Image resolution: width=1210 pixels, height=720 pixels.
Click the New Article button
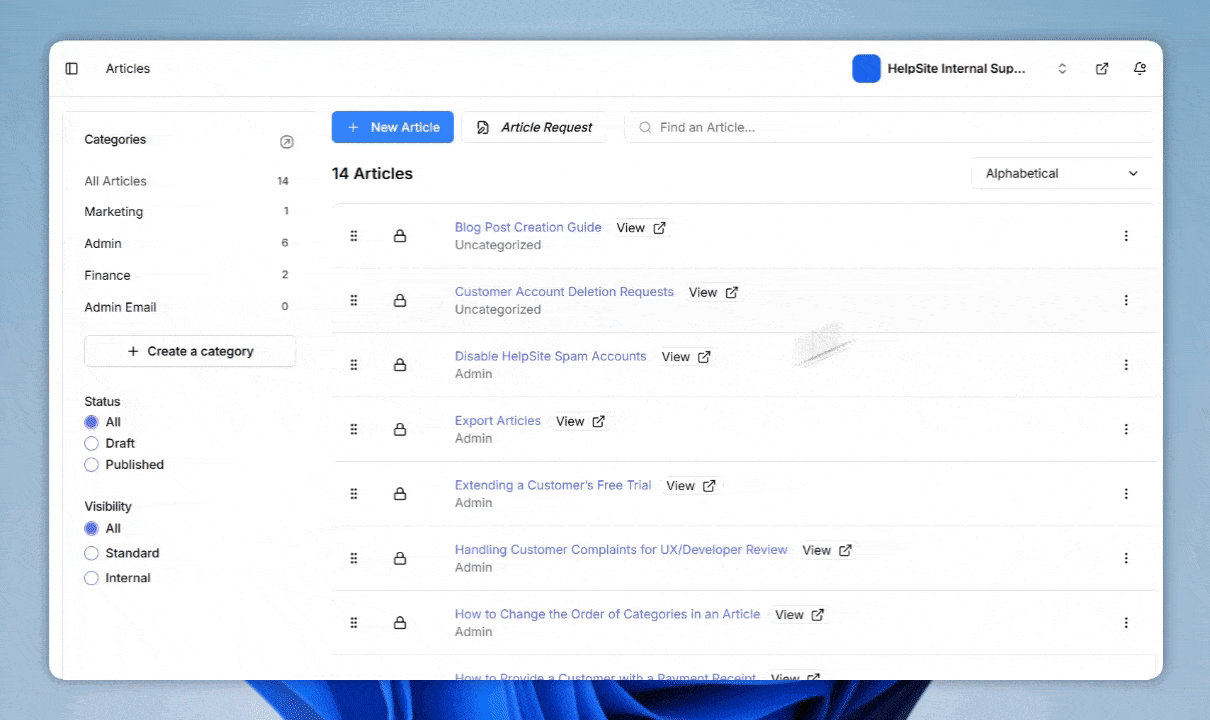coord(393,127)
